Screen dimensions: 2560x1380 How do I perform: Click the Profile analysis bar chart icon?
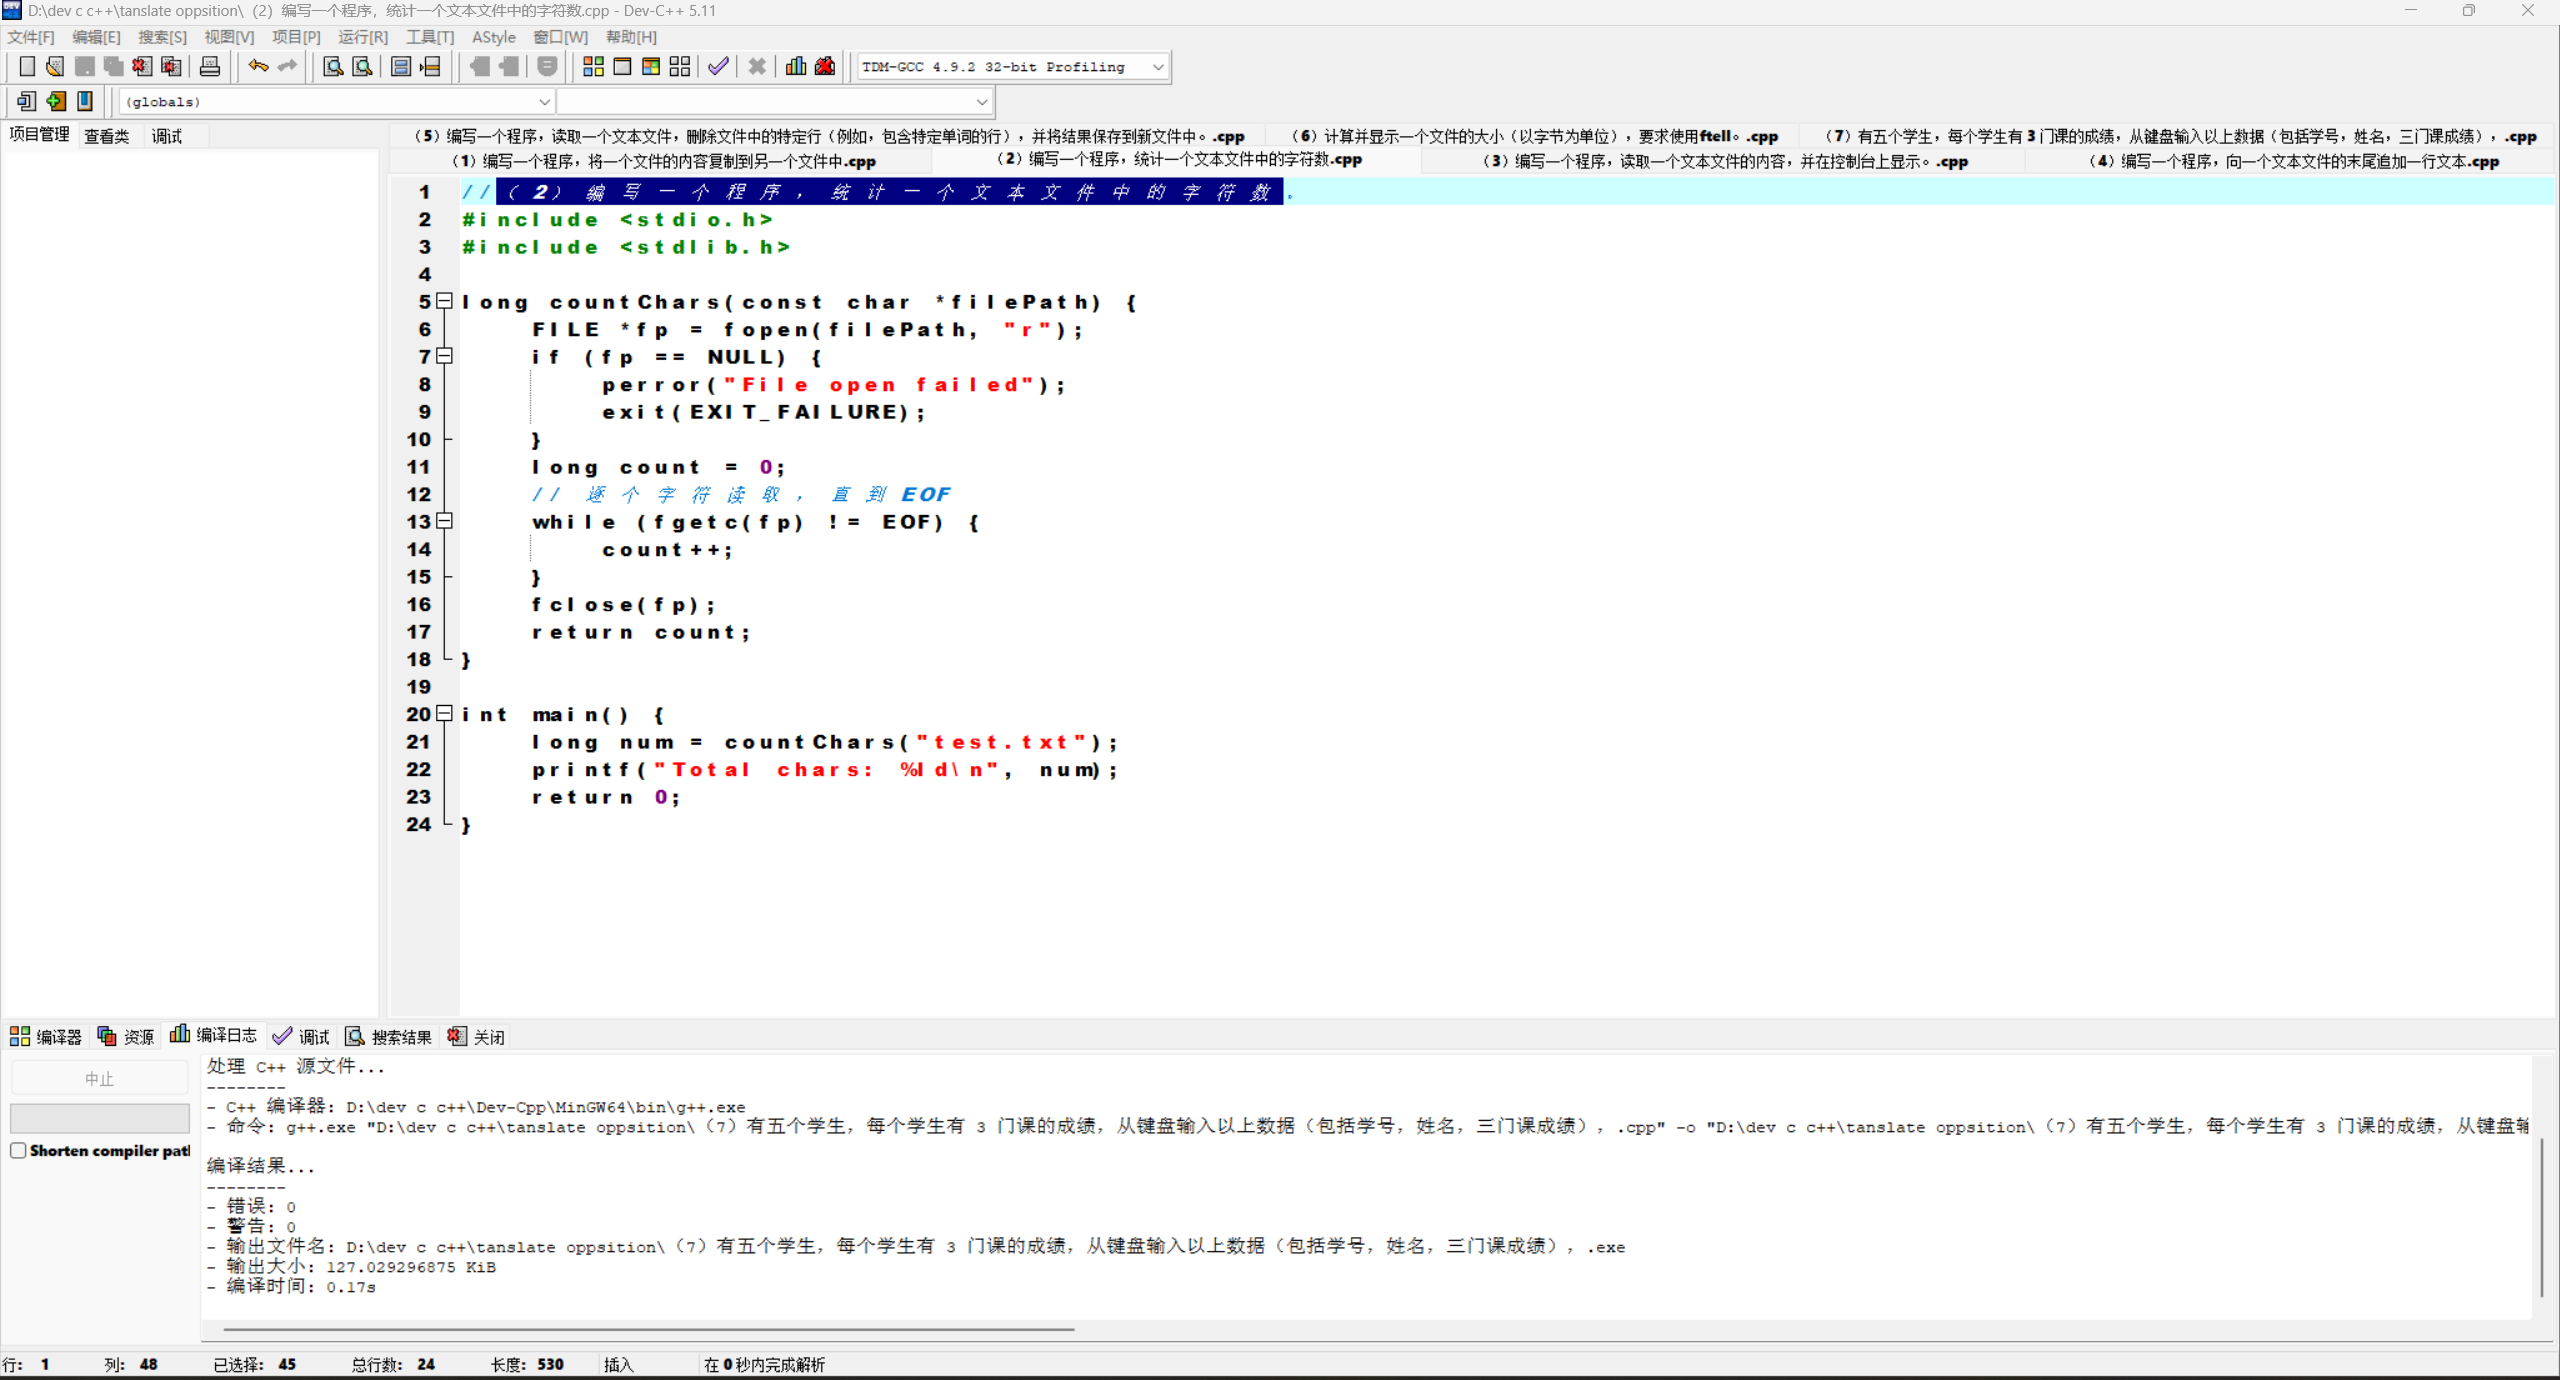[796, 67]
